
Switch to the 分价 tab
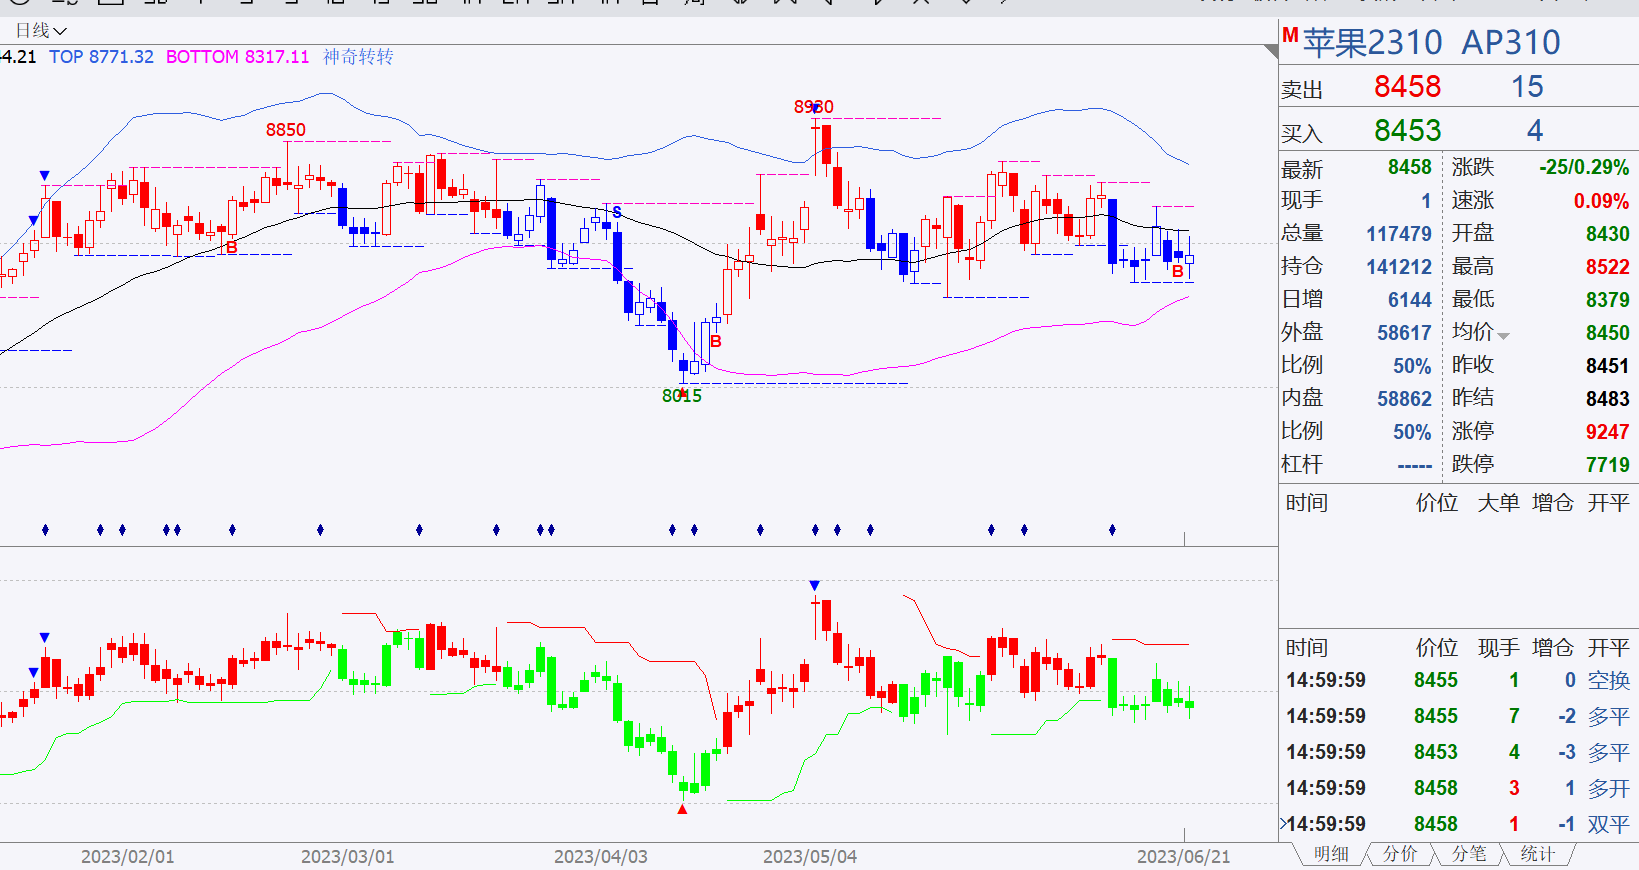coord(1400,854)
